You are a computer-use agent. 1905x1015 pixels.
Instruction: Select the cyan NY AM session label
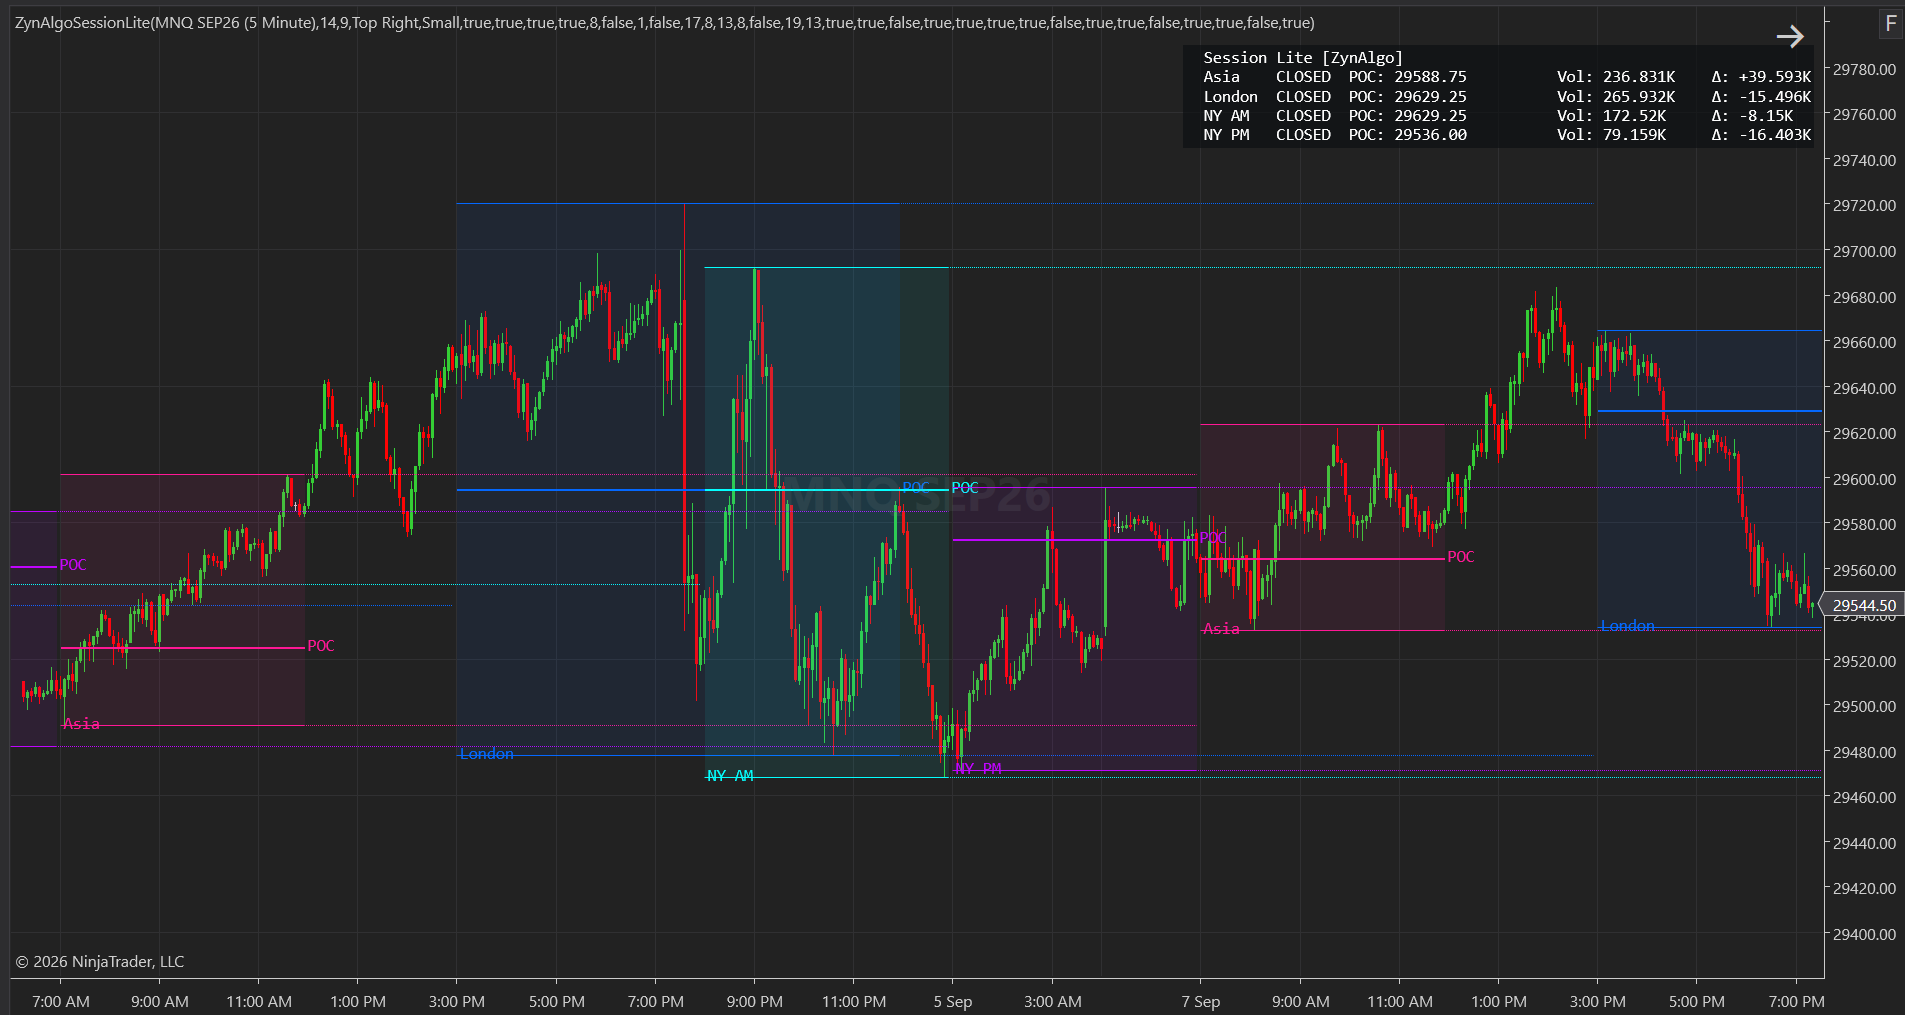(730, 776)
